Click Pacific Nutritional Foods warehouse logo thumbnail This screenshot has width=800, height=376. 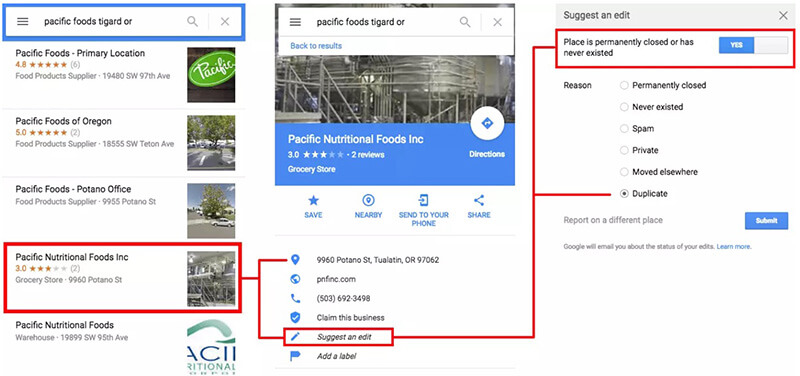coord(211,347)
